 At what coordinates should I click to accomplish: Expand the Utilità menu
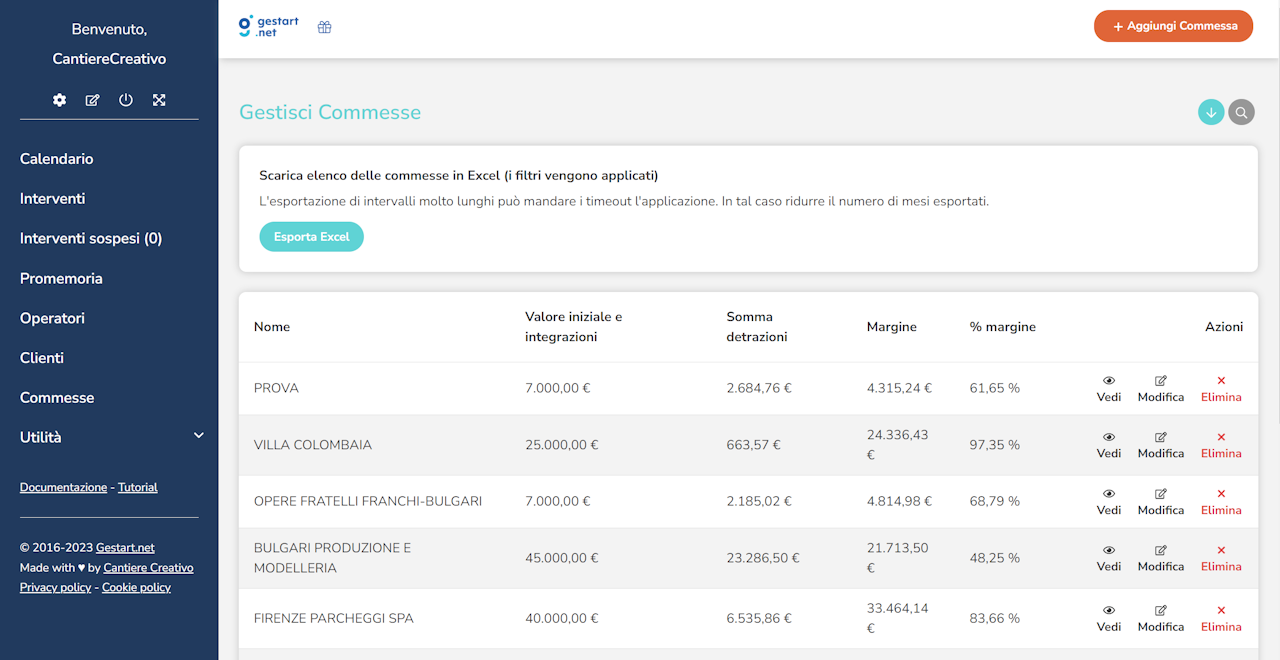[x=110, y=437]
